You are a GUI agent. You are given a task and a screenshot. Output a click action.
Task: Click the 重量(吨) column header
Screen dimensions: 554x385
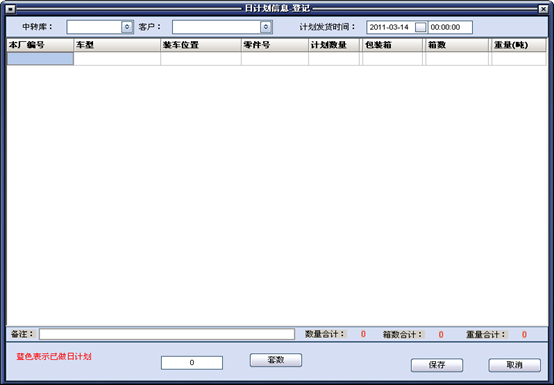[519, 45]
